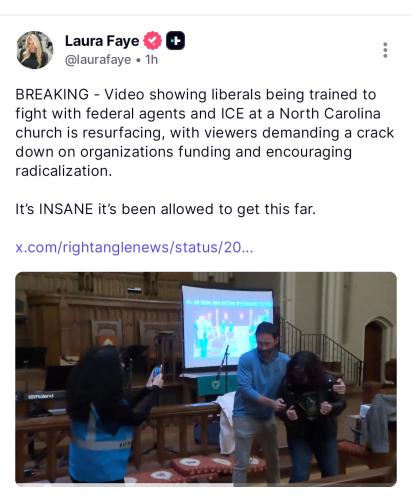This screenshot has width=412, height=500.
Task: Click the microphone stand in the video
Action: (x=224, y=368)
